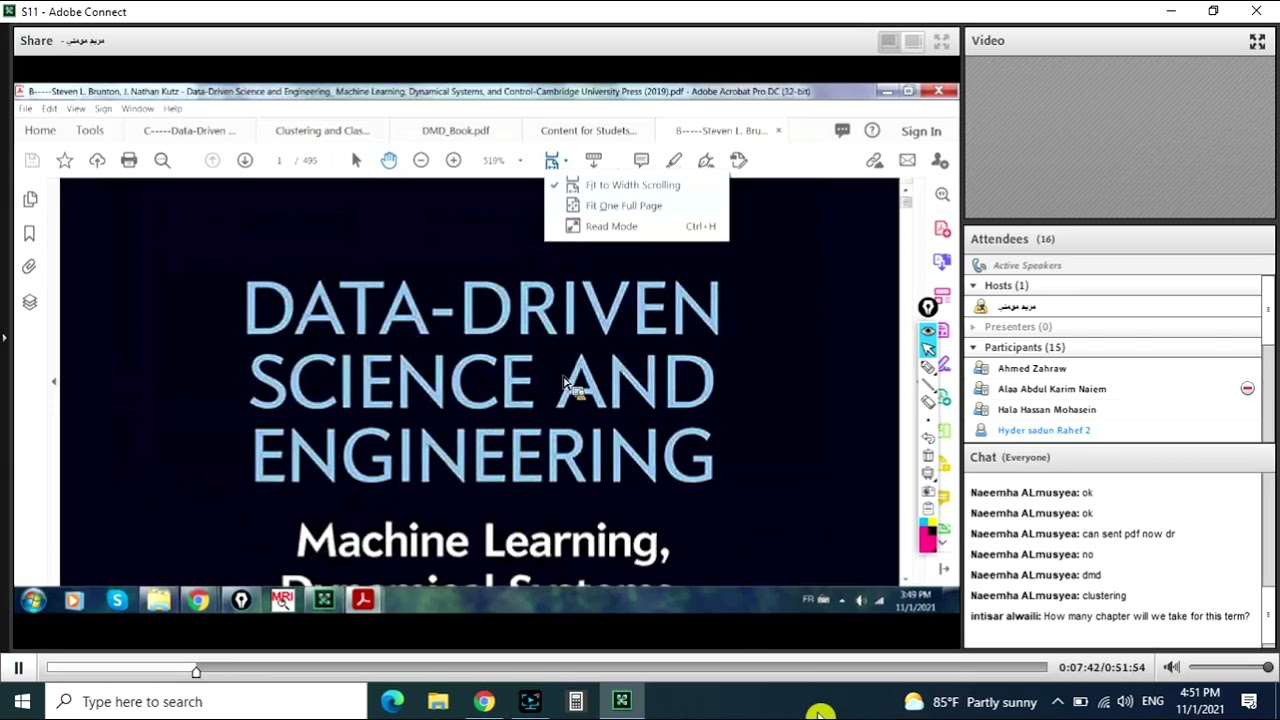This screenshot has width=1280, height=720.
Task: Switch to C-----Data-Driven document tab
Action: pyautogui.click(x=190, y=131)
